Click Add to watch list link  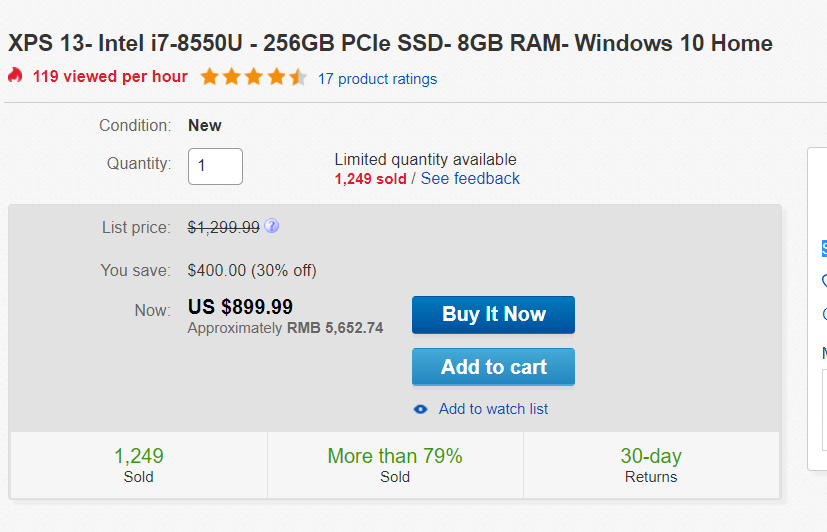493,409
